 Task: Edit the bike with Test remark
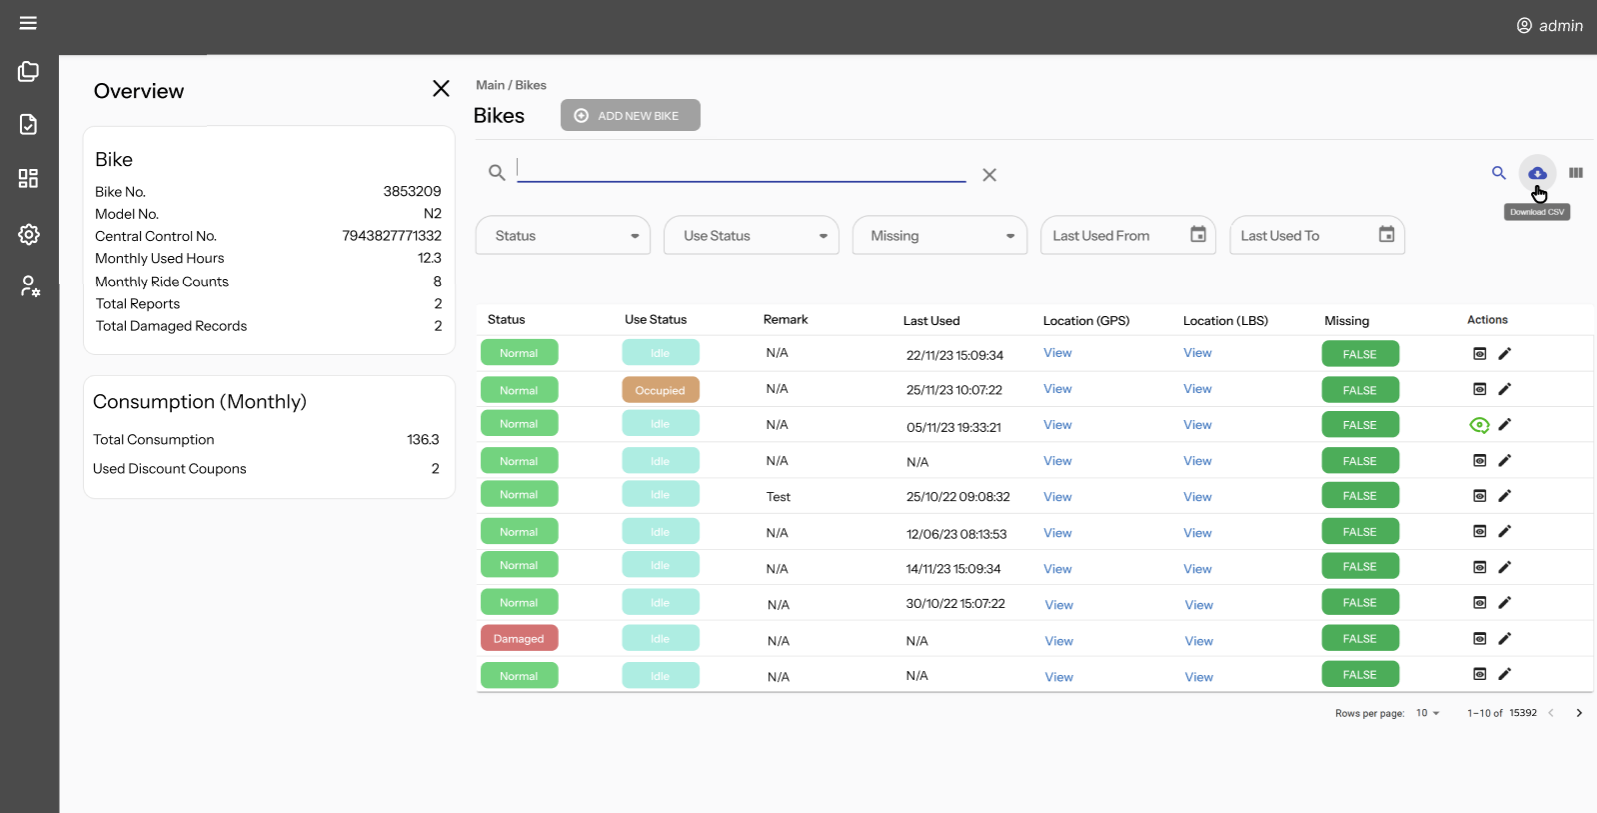[1505, 496]
